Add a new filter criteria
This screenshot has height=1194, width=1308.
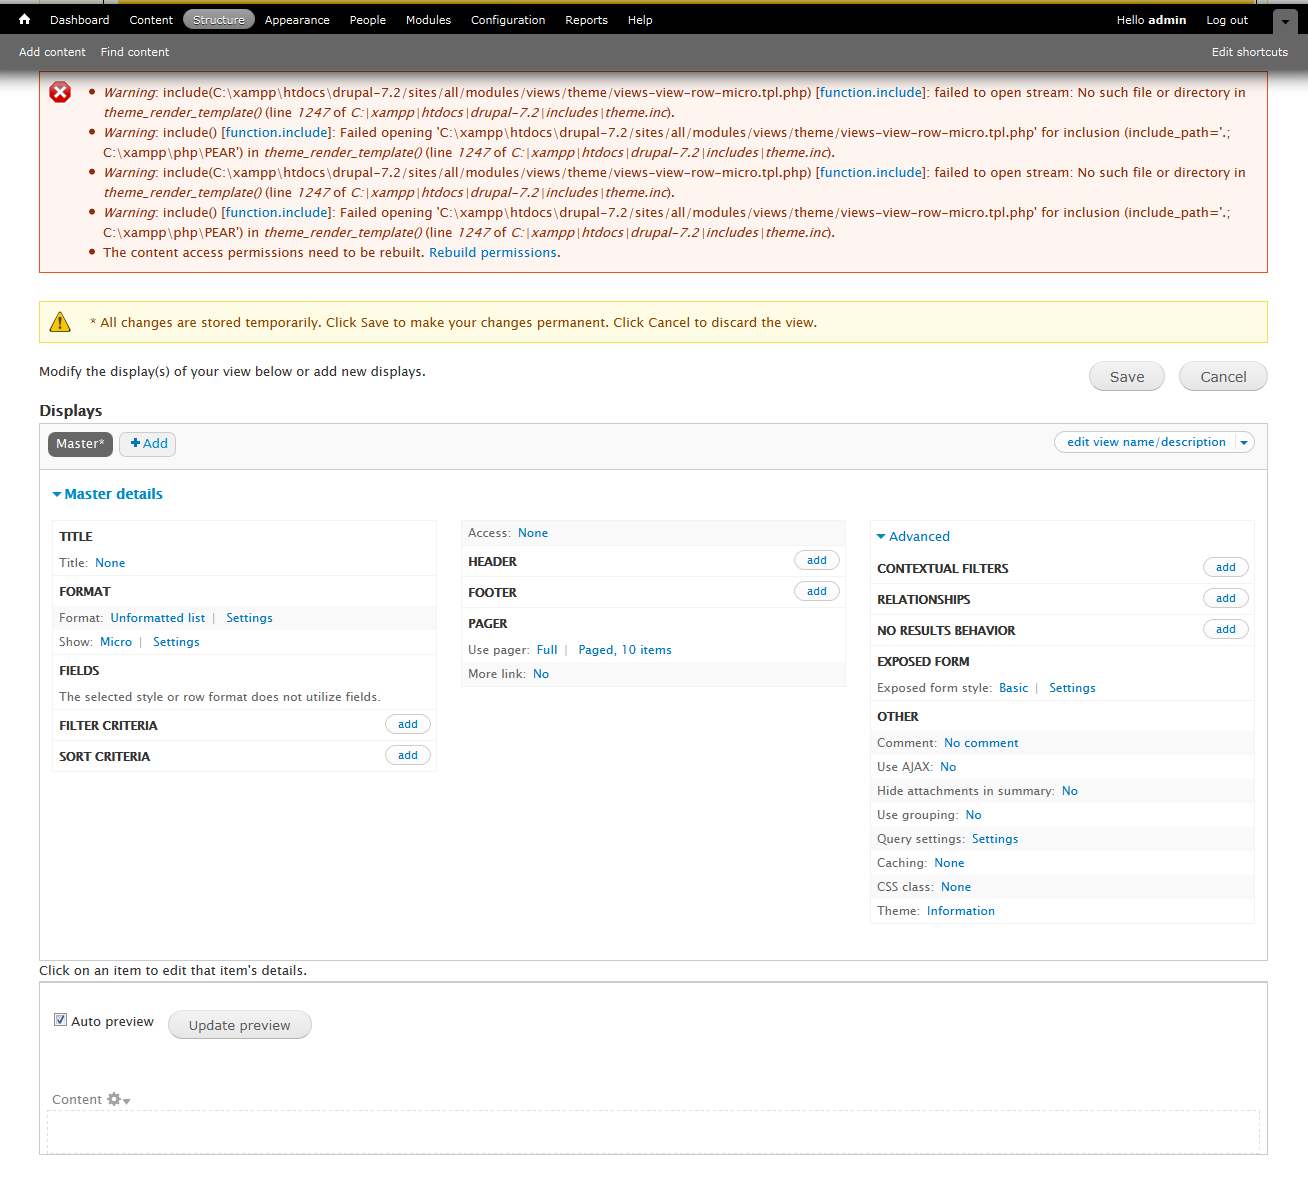pyautogui.click(x=407, y=724)
